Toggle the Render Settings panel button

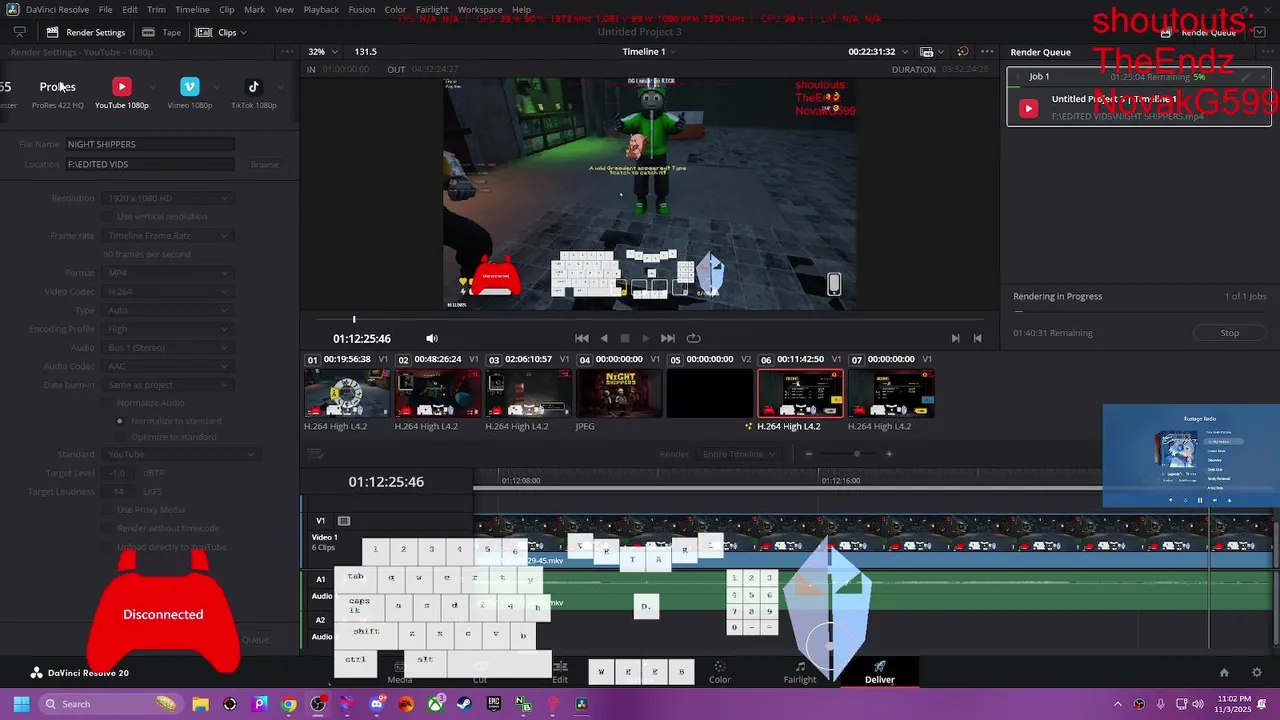point(86,32)
